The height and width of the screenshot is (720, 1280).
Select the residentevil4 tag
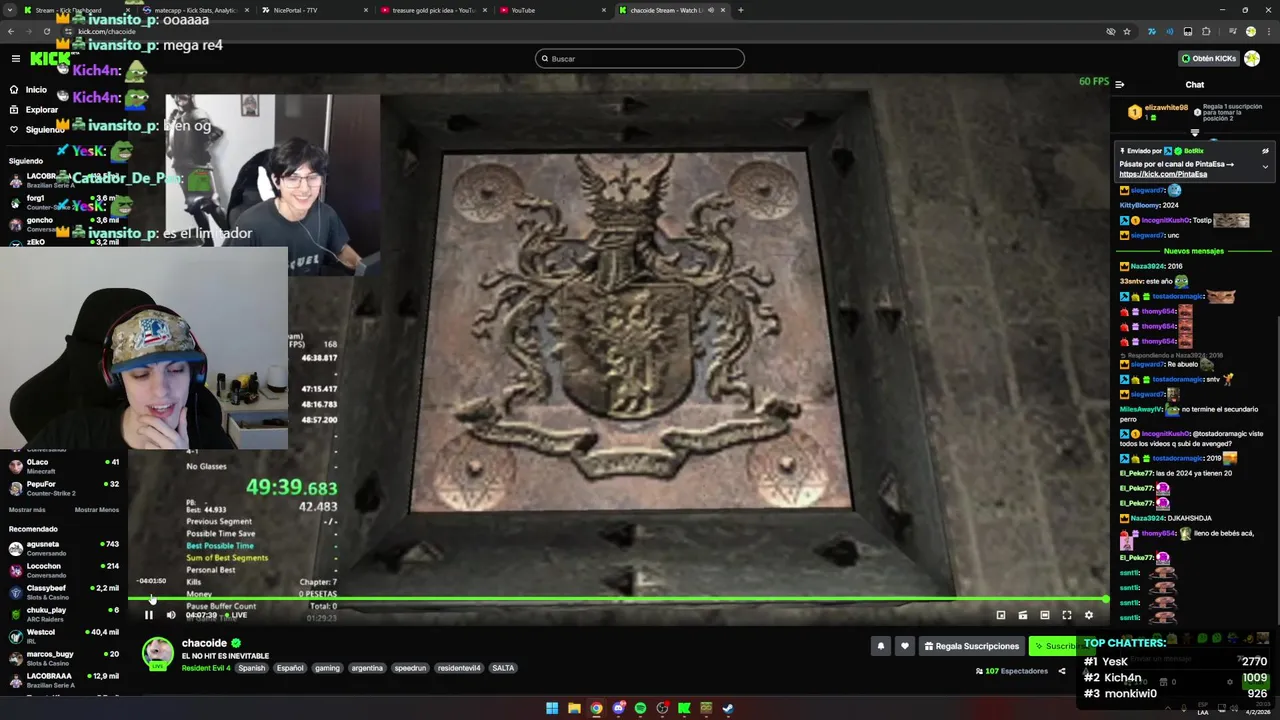point(459,668)
